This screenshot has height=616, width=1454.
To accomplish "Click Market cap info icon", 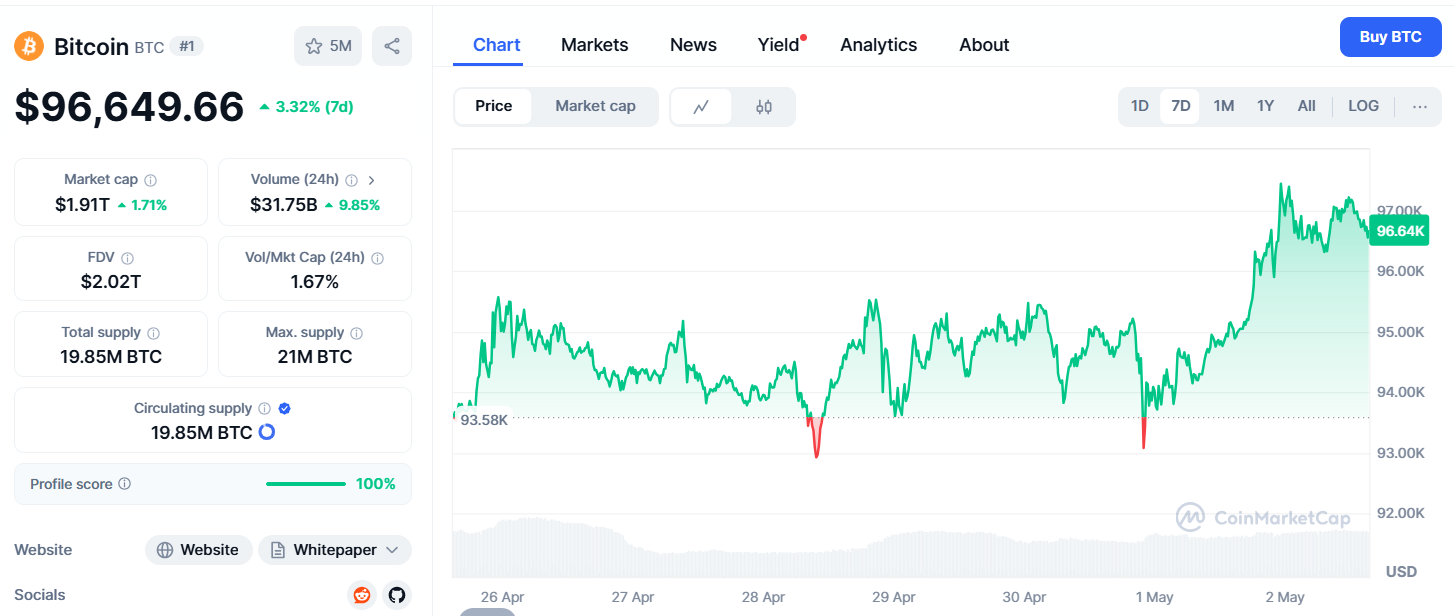I will pos(151,180).
